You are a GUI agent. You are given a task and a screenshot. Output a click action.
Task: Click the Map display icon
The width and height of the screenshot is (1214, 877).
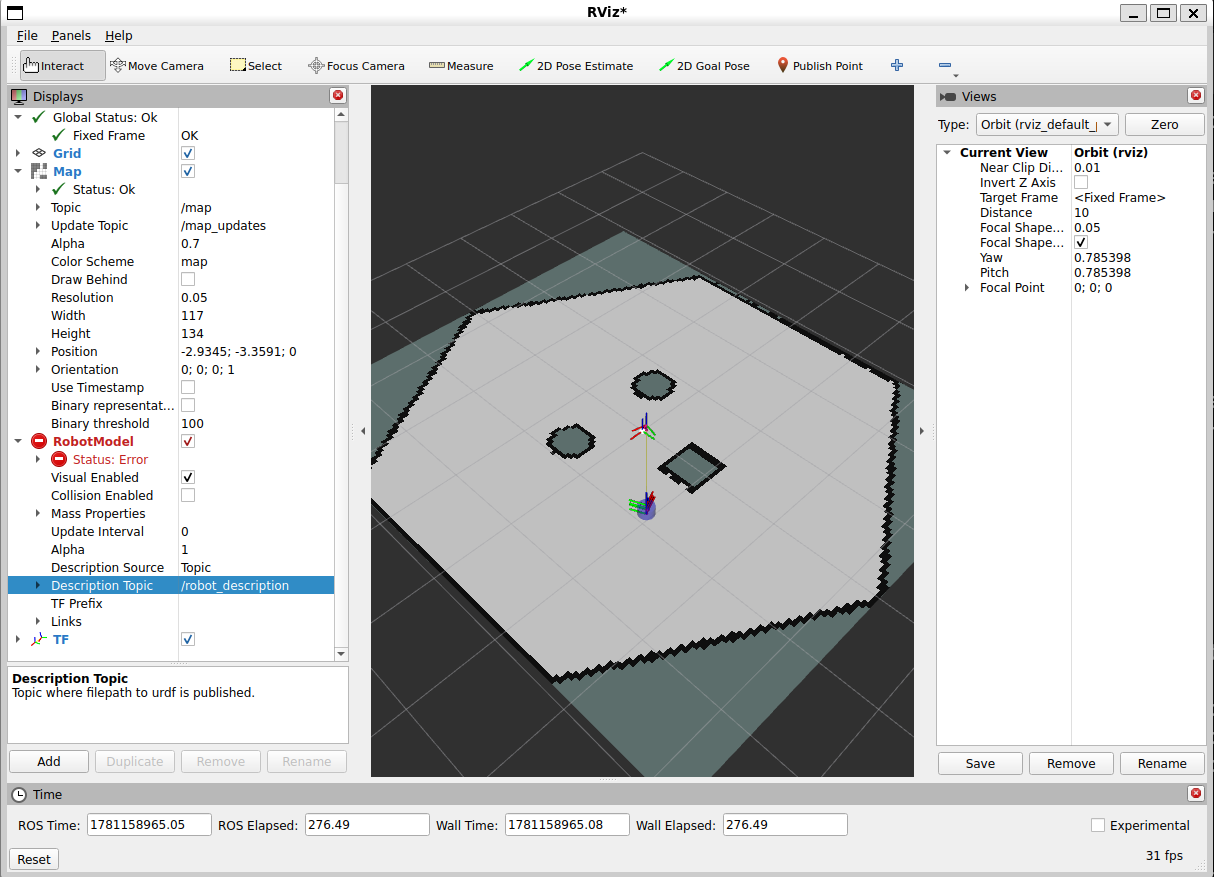pyautogui.click(x=40, y=171)
